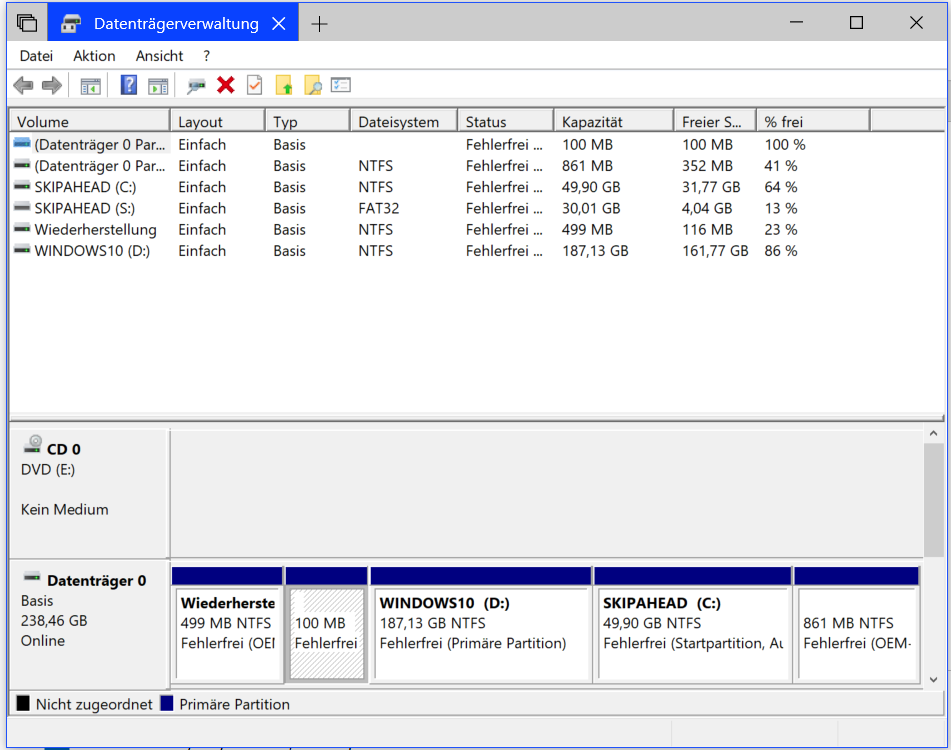This screenshot has width=951, height=750.
Task: Select the SKIPAHEAD (C:) partition block
Action: tap(693, 625)
